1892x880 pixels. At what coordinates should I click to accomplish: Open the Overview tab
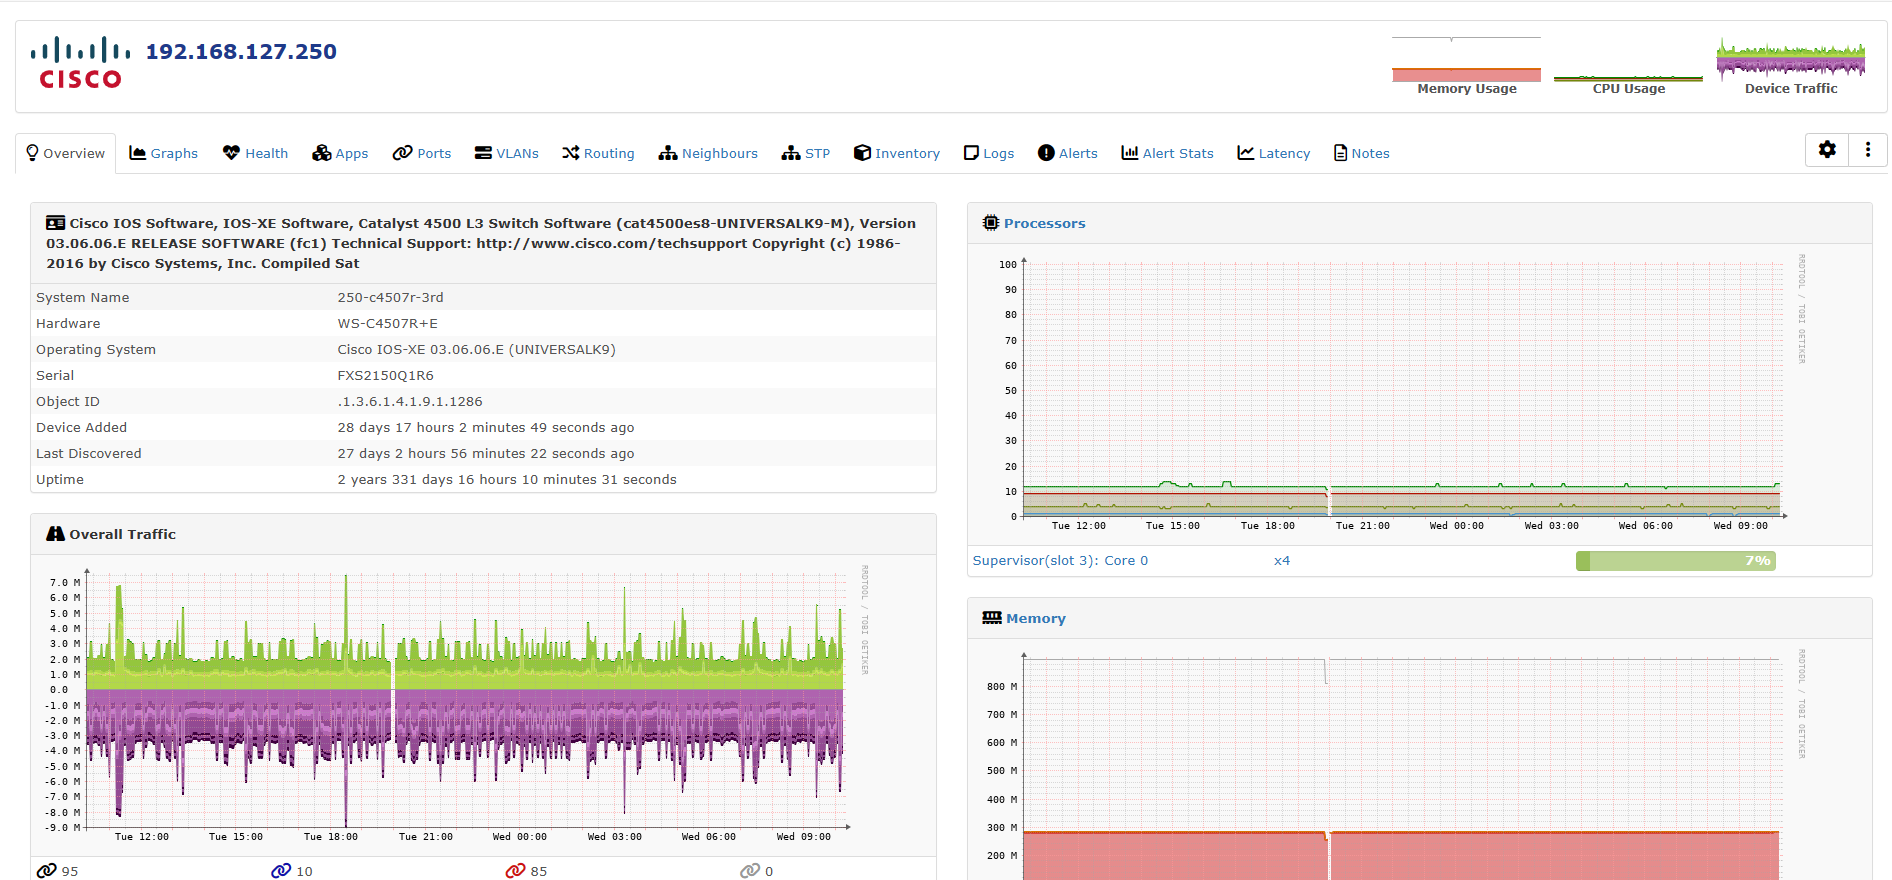tap(65, 153)
